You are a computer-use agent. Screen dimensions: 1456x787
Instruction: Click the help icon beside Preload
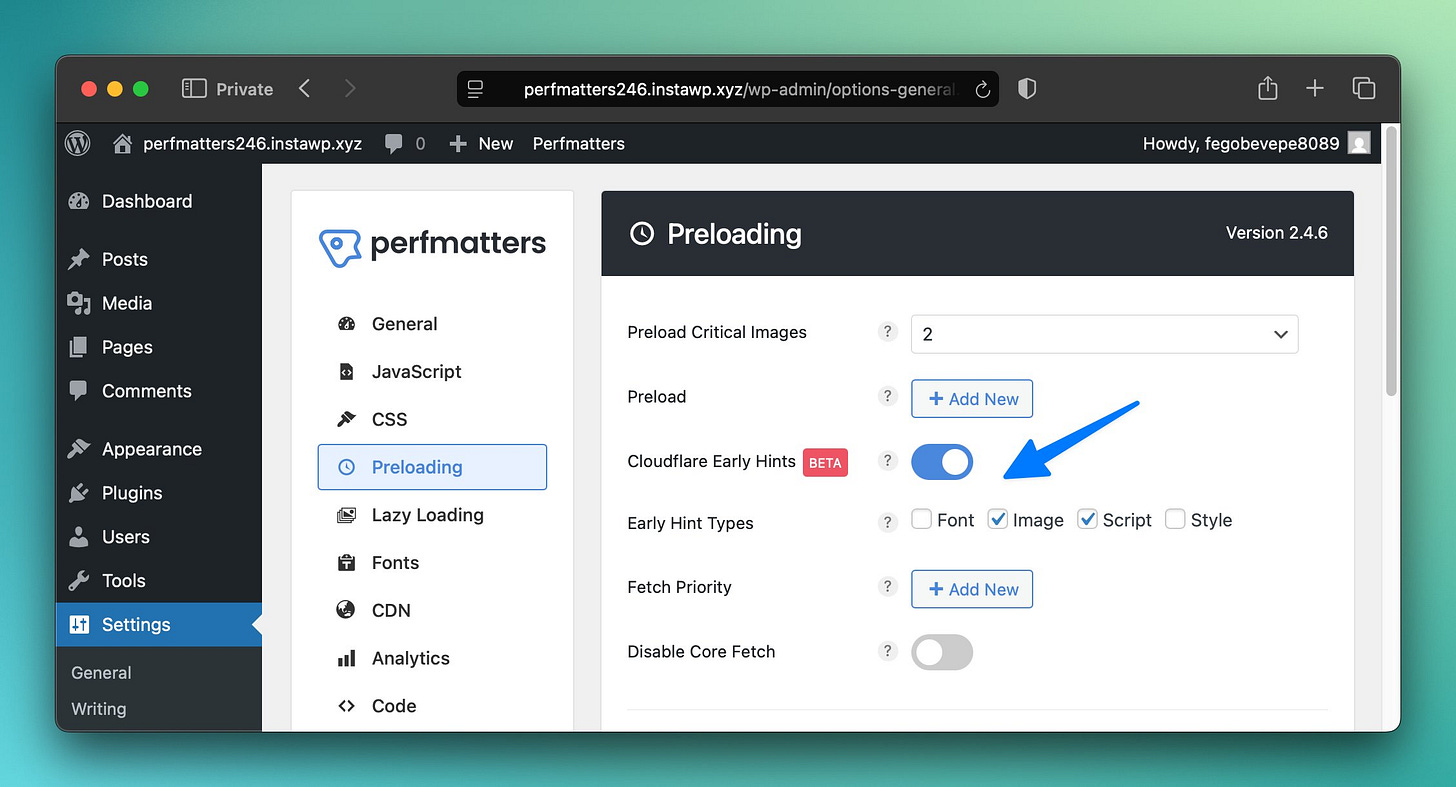pos(887,396)
